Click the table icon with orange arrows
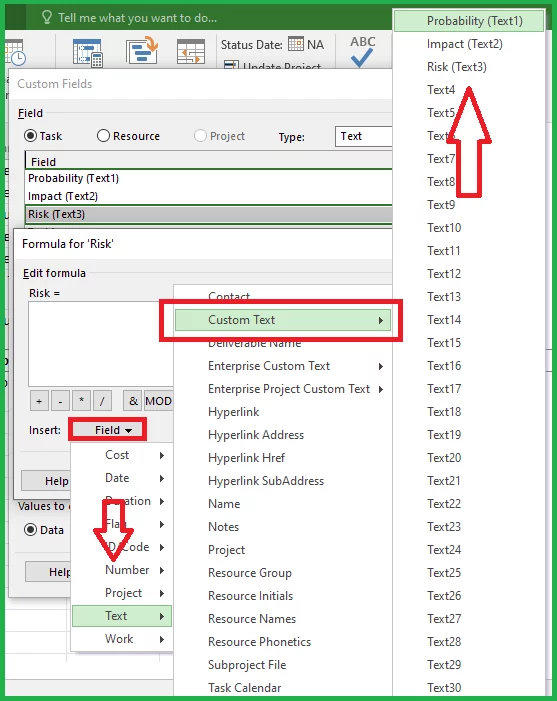The width and height of the screenshot is (557, 701). click(x=191, y=51)
